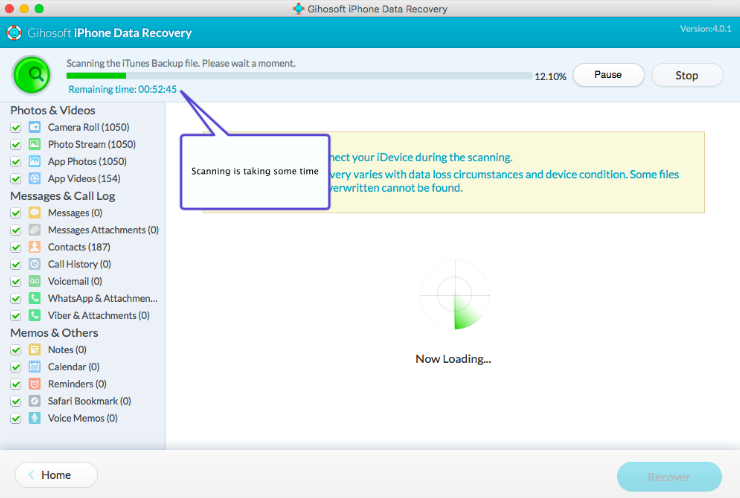740x498 pixels.
Task: Click the Version:4.0.1 label
Action: pos(706,29)
